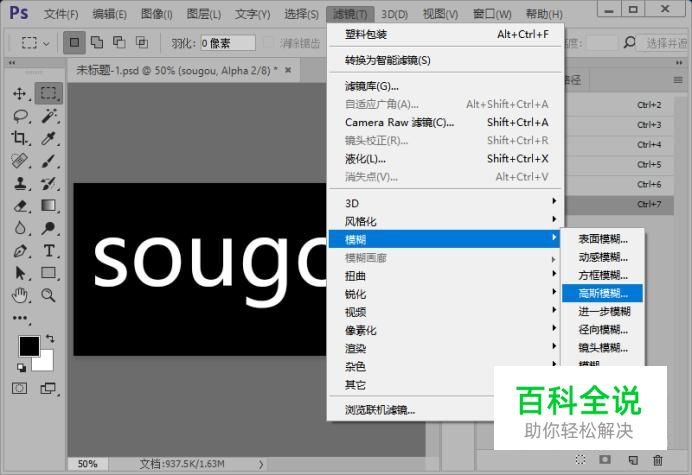Choose Intersect with Selection mode

142,42
